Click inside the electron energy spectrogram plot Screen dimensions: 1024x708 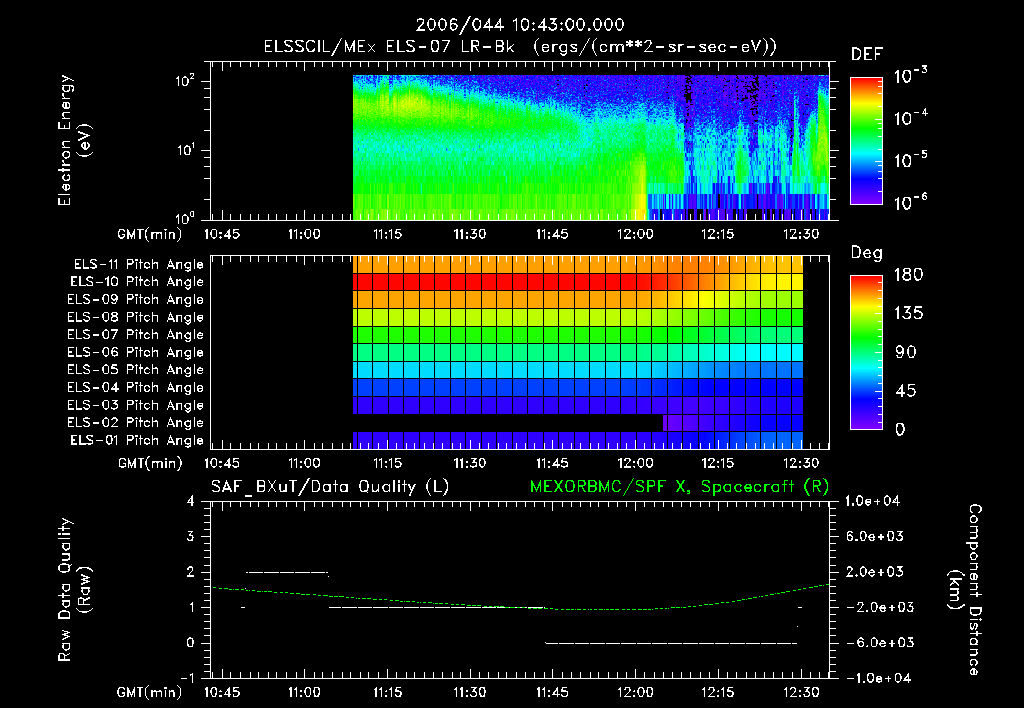click(520, 141)
